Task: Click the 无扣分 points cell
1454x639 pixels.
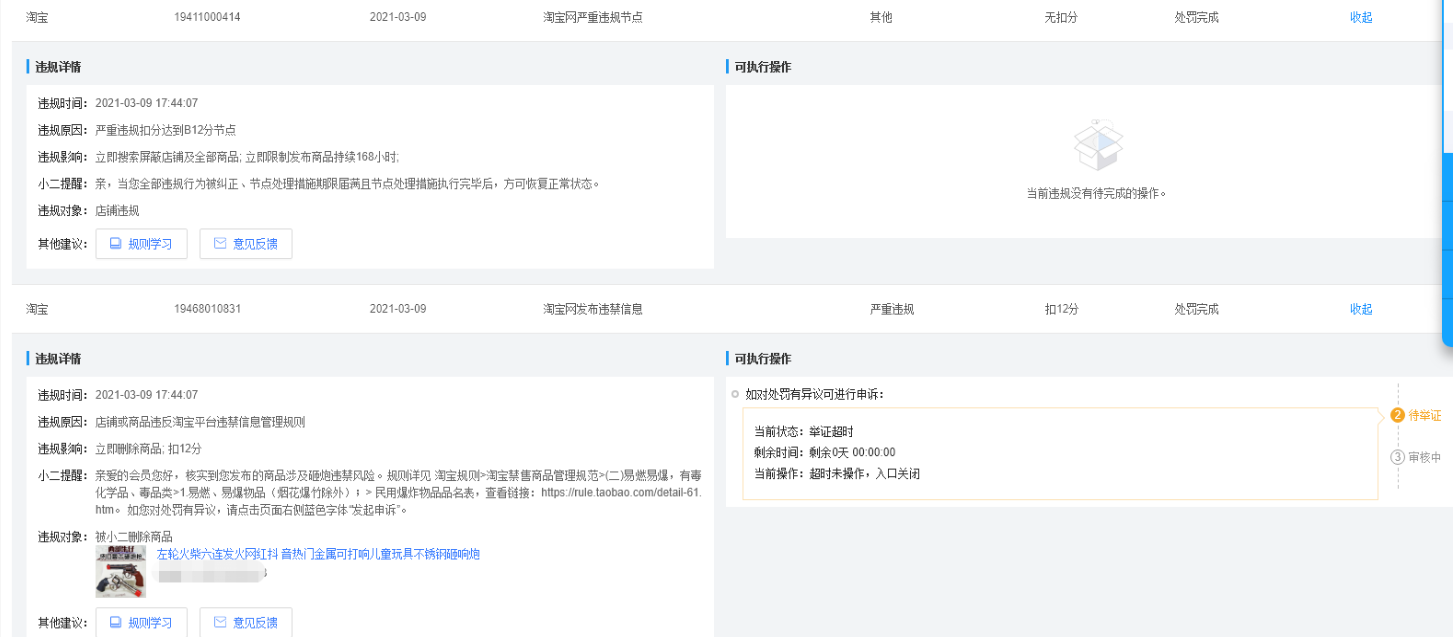Action: pos(1061,17)
